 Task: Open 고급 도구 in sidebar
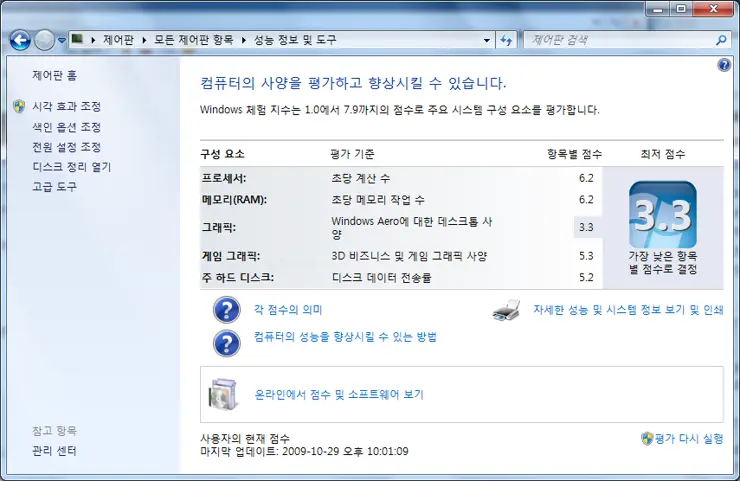[x=54, y=186]
